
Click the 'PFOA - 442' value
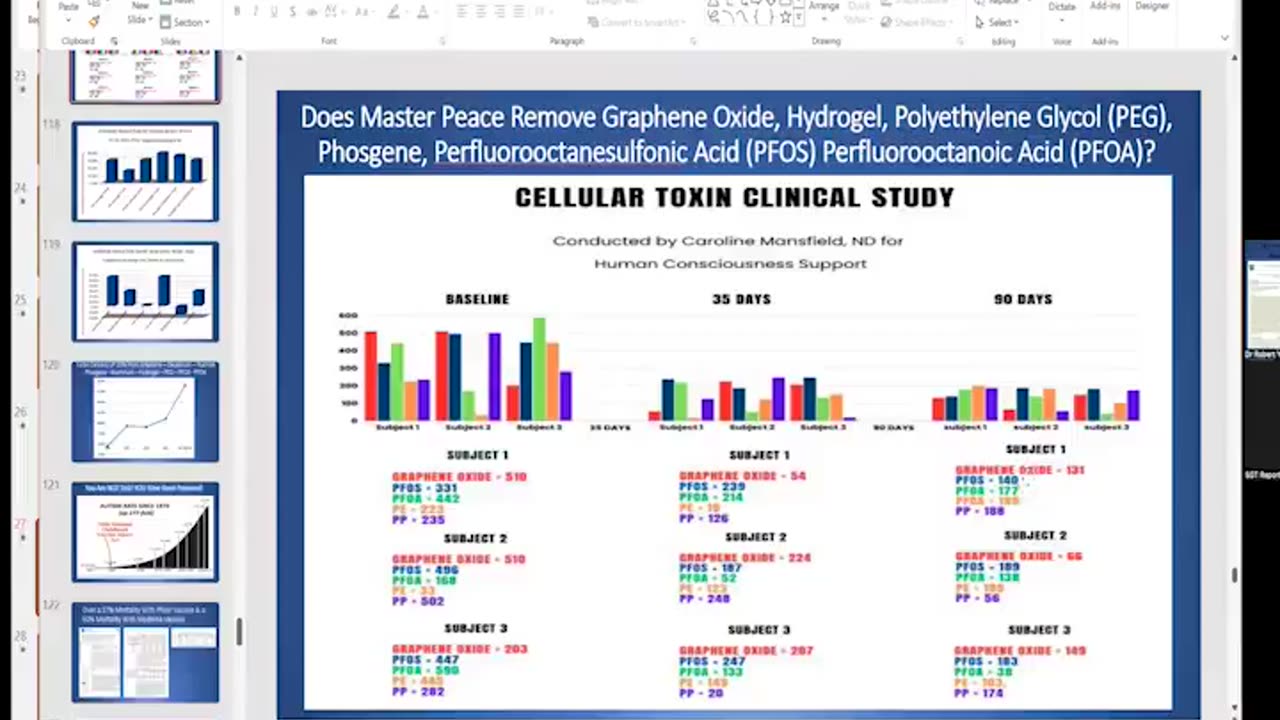pyautogui.click(x=426, y=499)
